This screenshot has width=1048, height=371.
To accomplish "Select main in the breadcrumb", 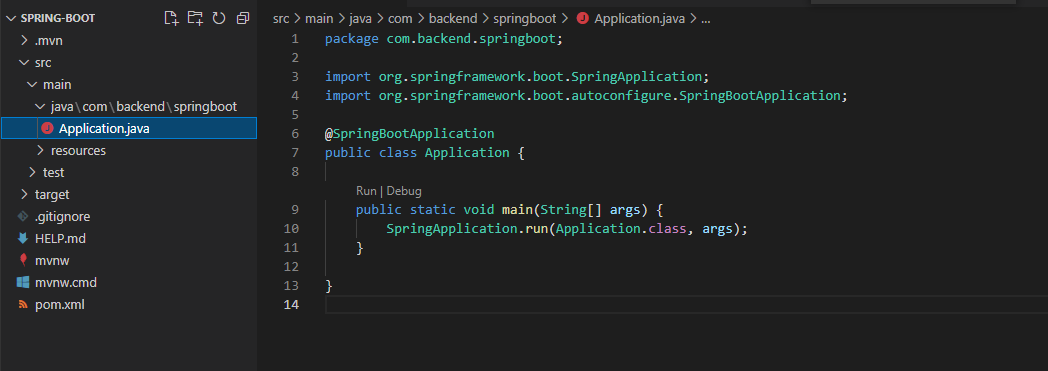I will point(319,19).
